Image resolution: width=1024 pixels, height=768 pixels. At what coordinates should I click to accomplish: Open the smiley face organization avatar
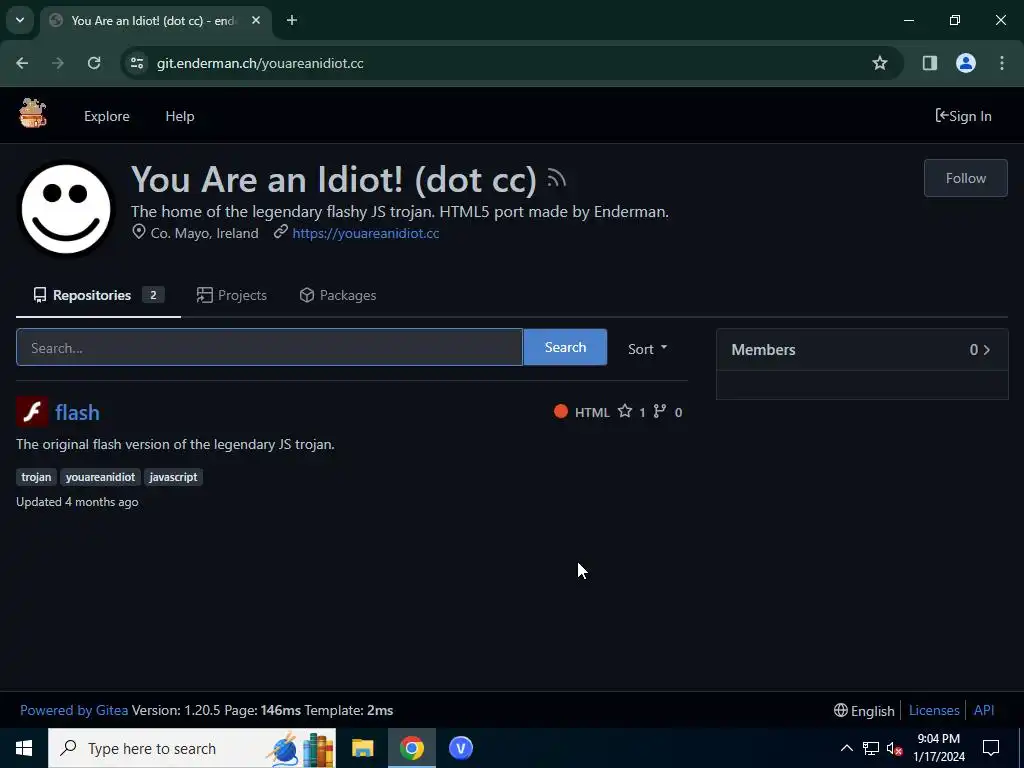pyautogui.click(x=66, y=209)
